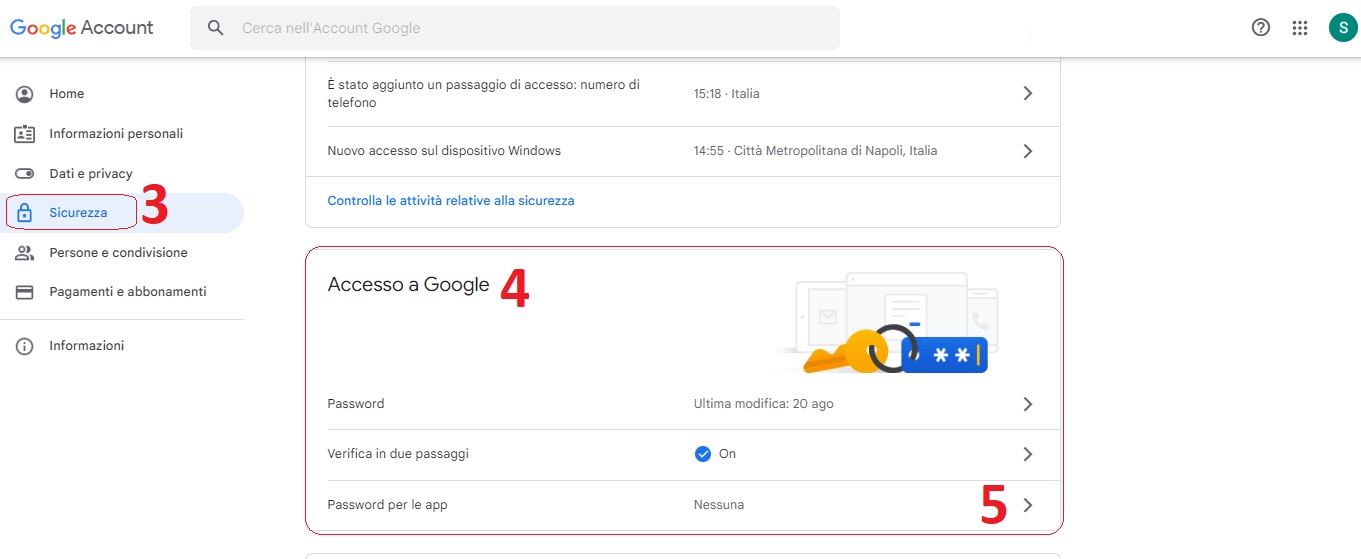The width and height of the screenshot is (1361, 559).
Task: Click Verifica in due passaggi label
Action: (x=398, y=454)
